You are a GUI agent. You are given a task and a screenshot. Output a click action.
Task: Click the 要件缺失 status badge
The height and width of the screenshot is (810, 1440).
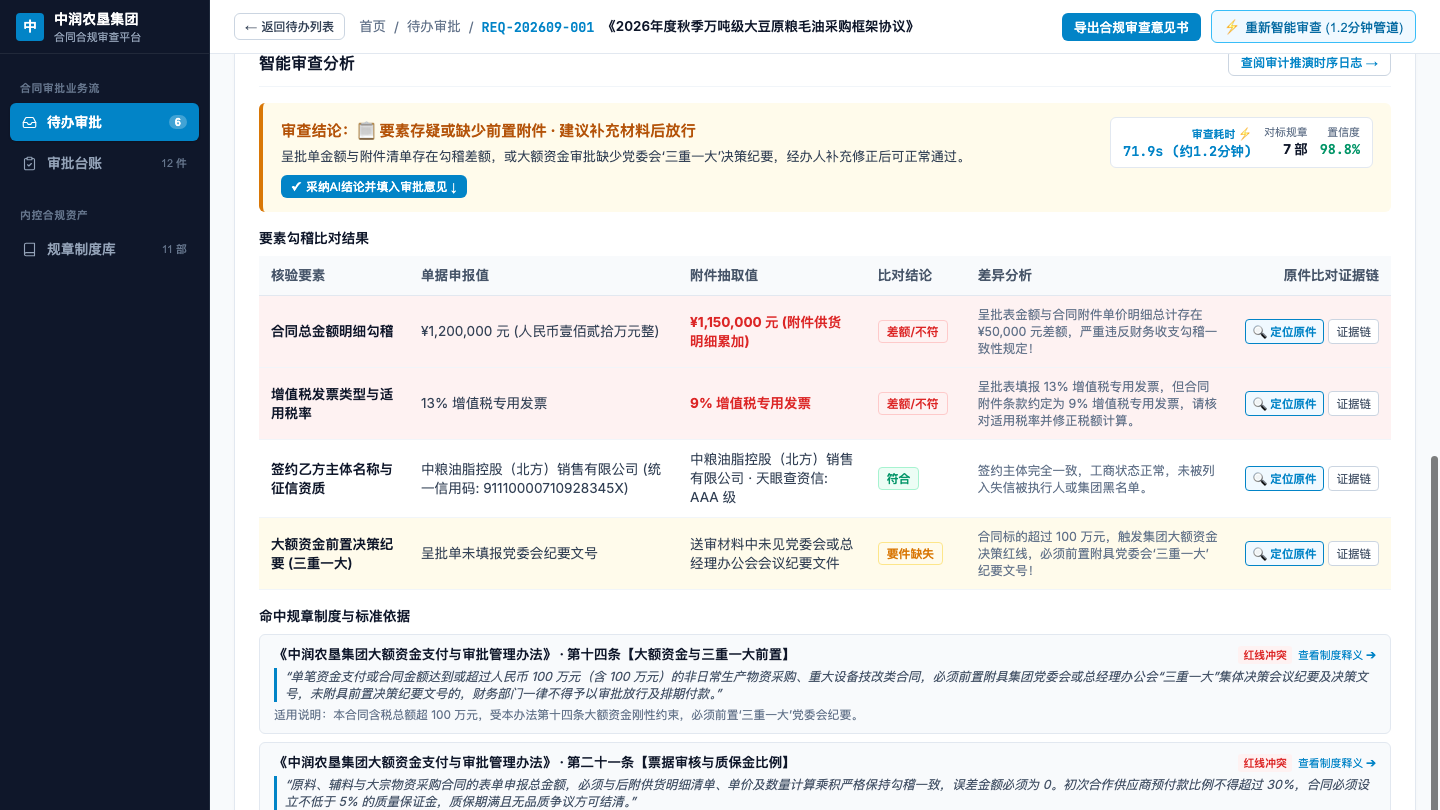[910, 553]
